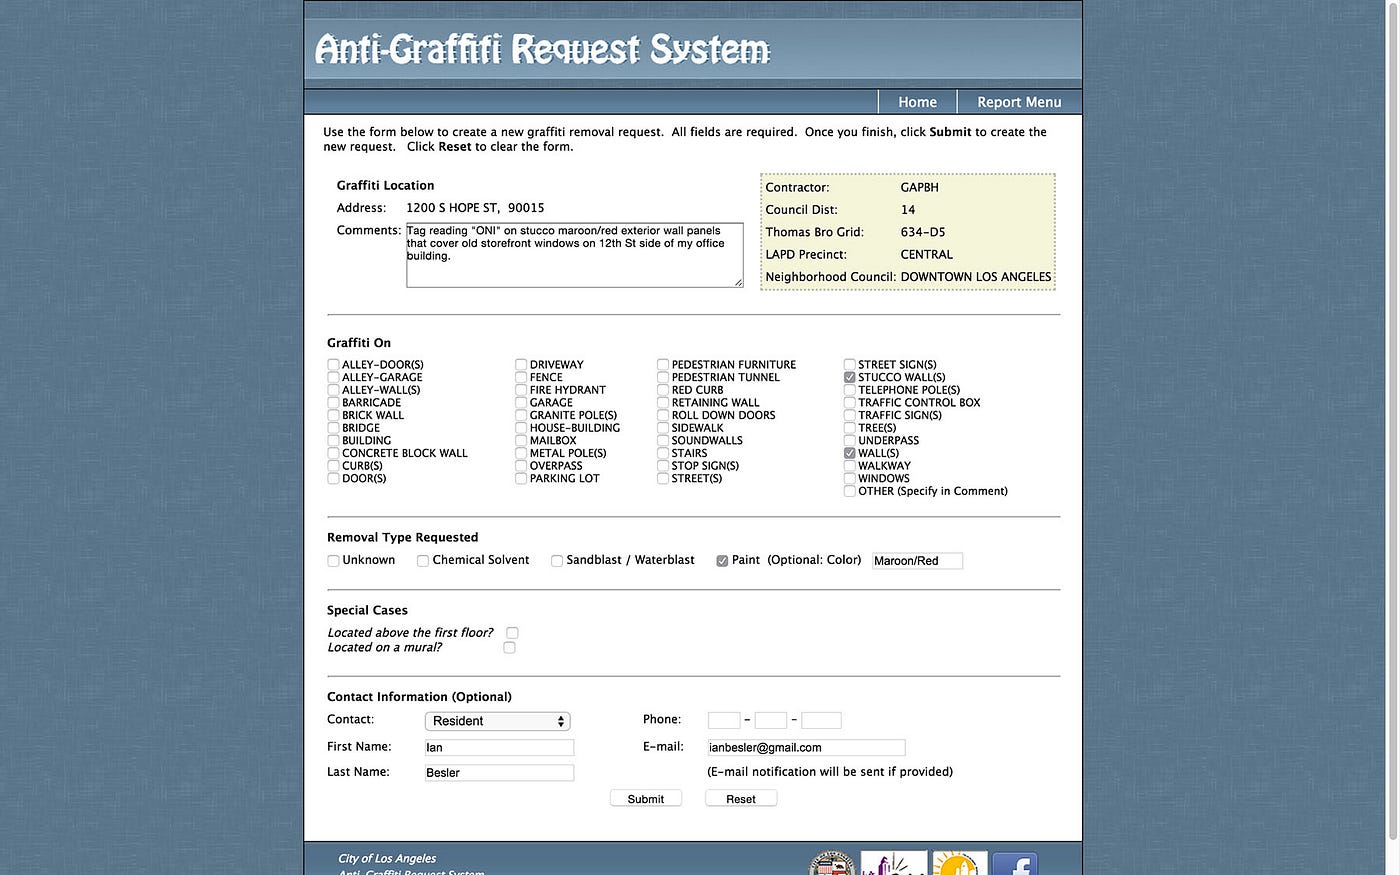Image resolution: width=1400 pixels, height=875 pixels.
Task: Enable the WINDOWS checkbox
Action: pos(849,478)
